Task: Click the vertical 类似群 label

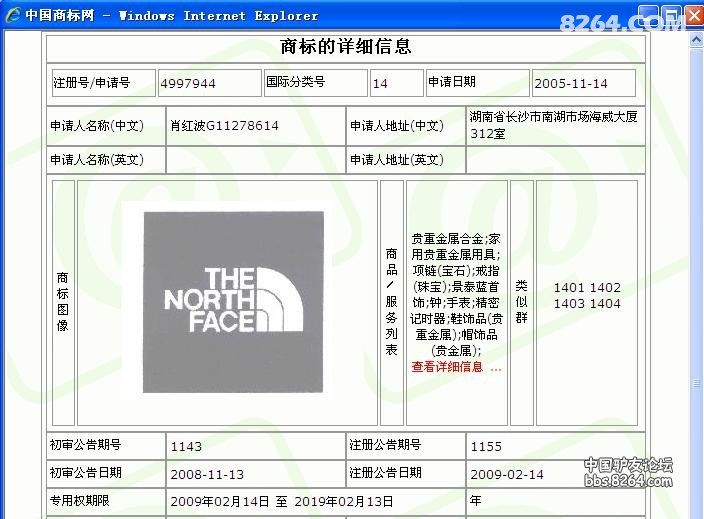Action: pos(521,302)
